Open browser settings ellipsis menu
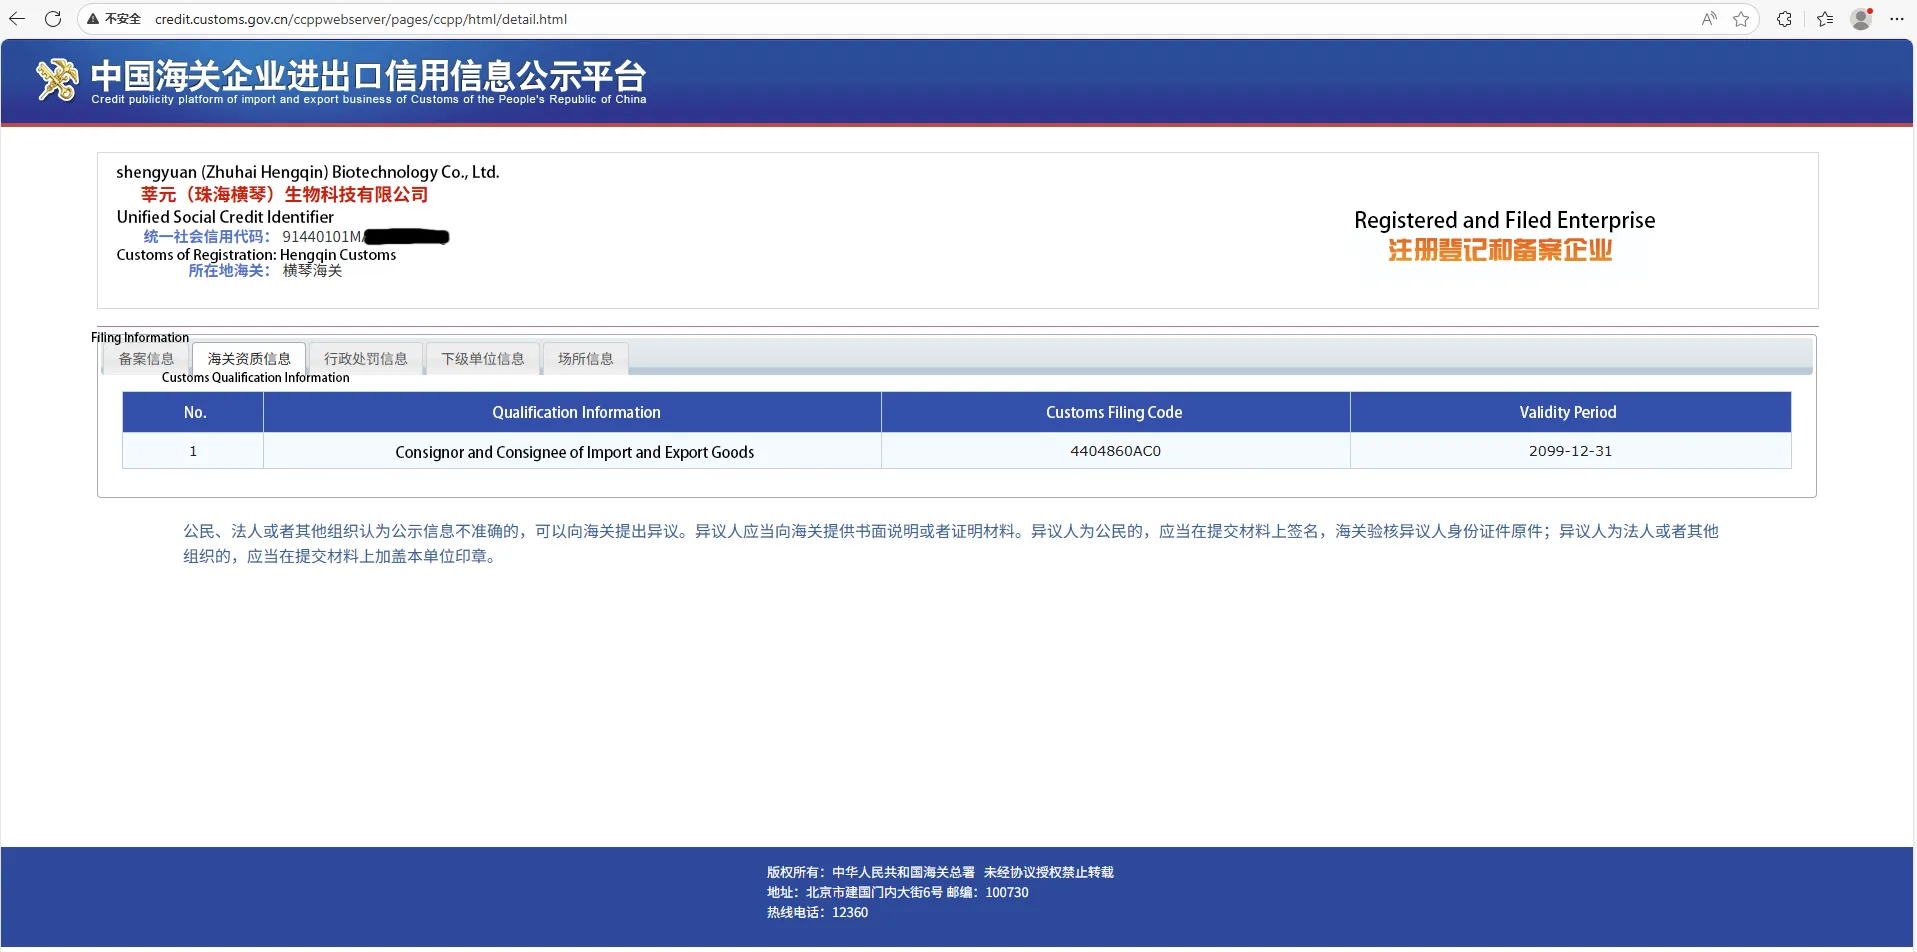1917x952 pixels. coord(1897,19)
